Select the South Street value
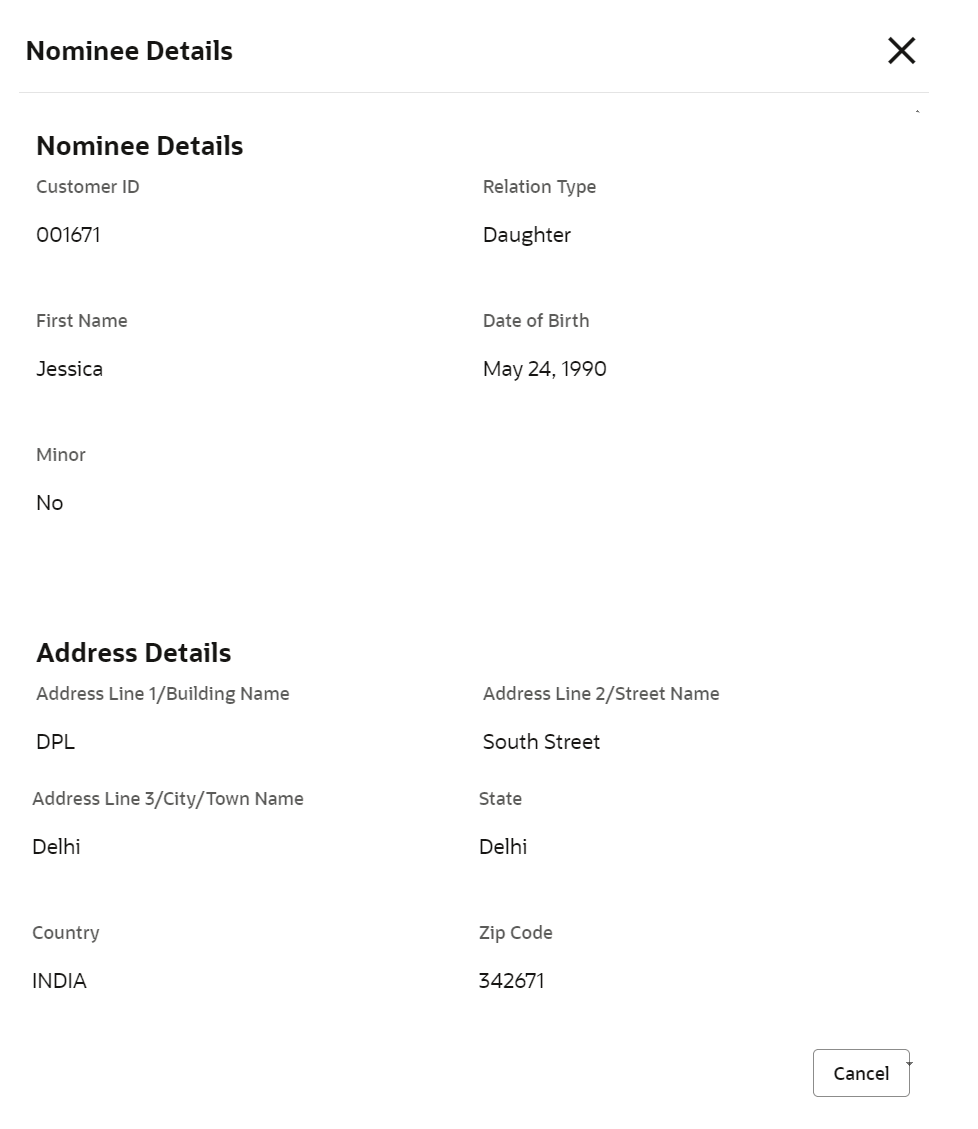 click(541, 742)
